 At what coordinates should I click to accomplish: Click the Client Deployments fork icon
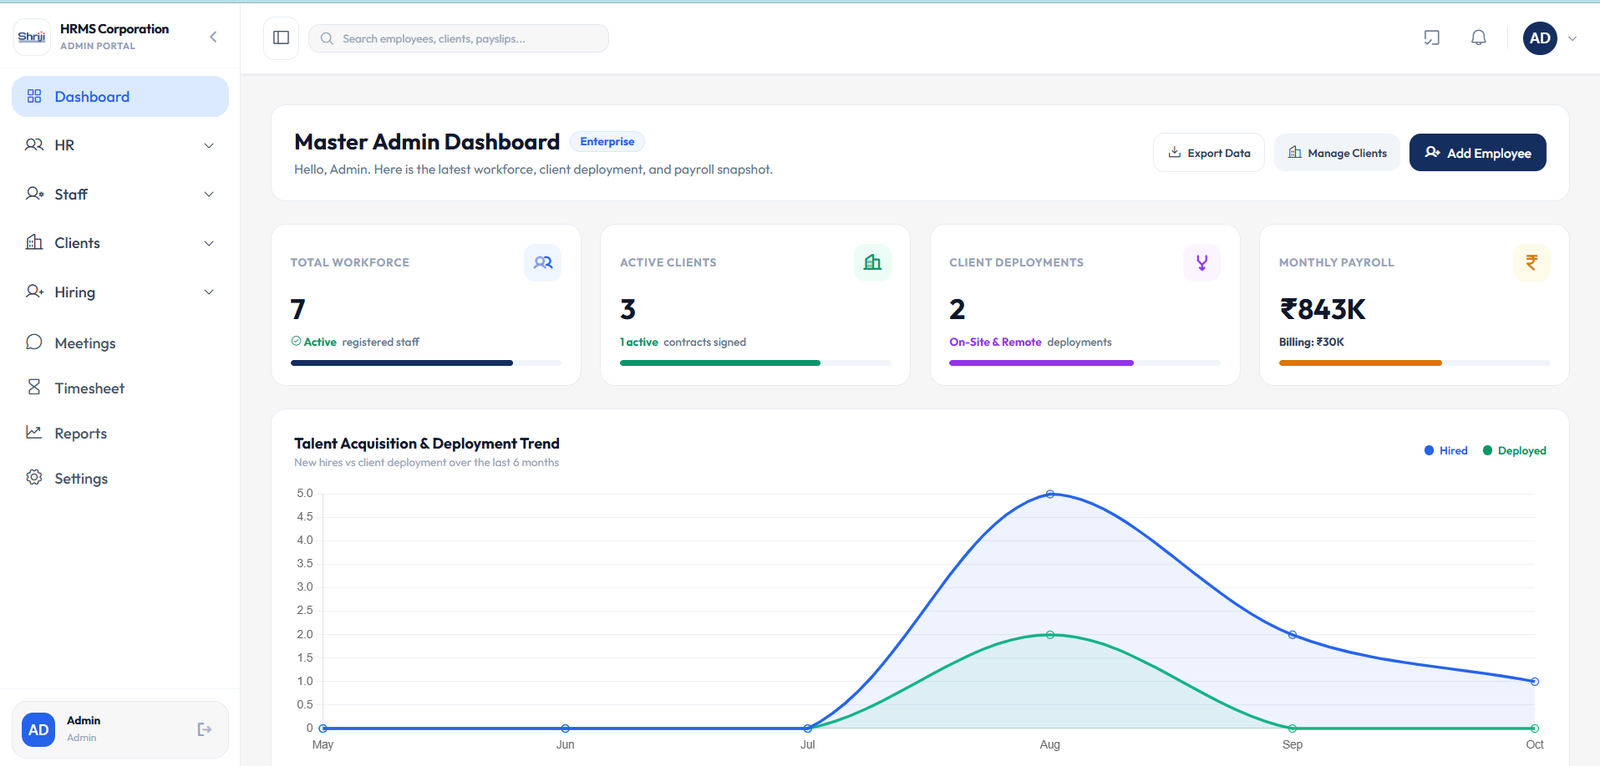click(x=1202, y=263)
